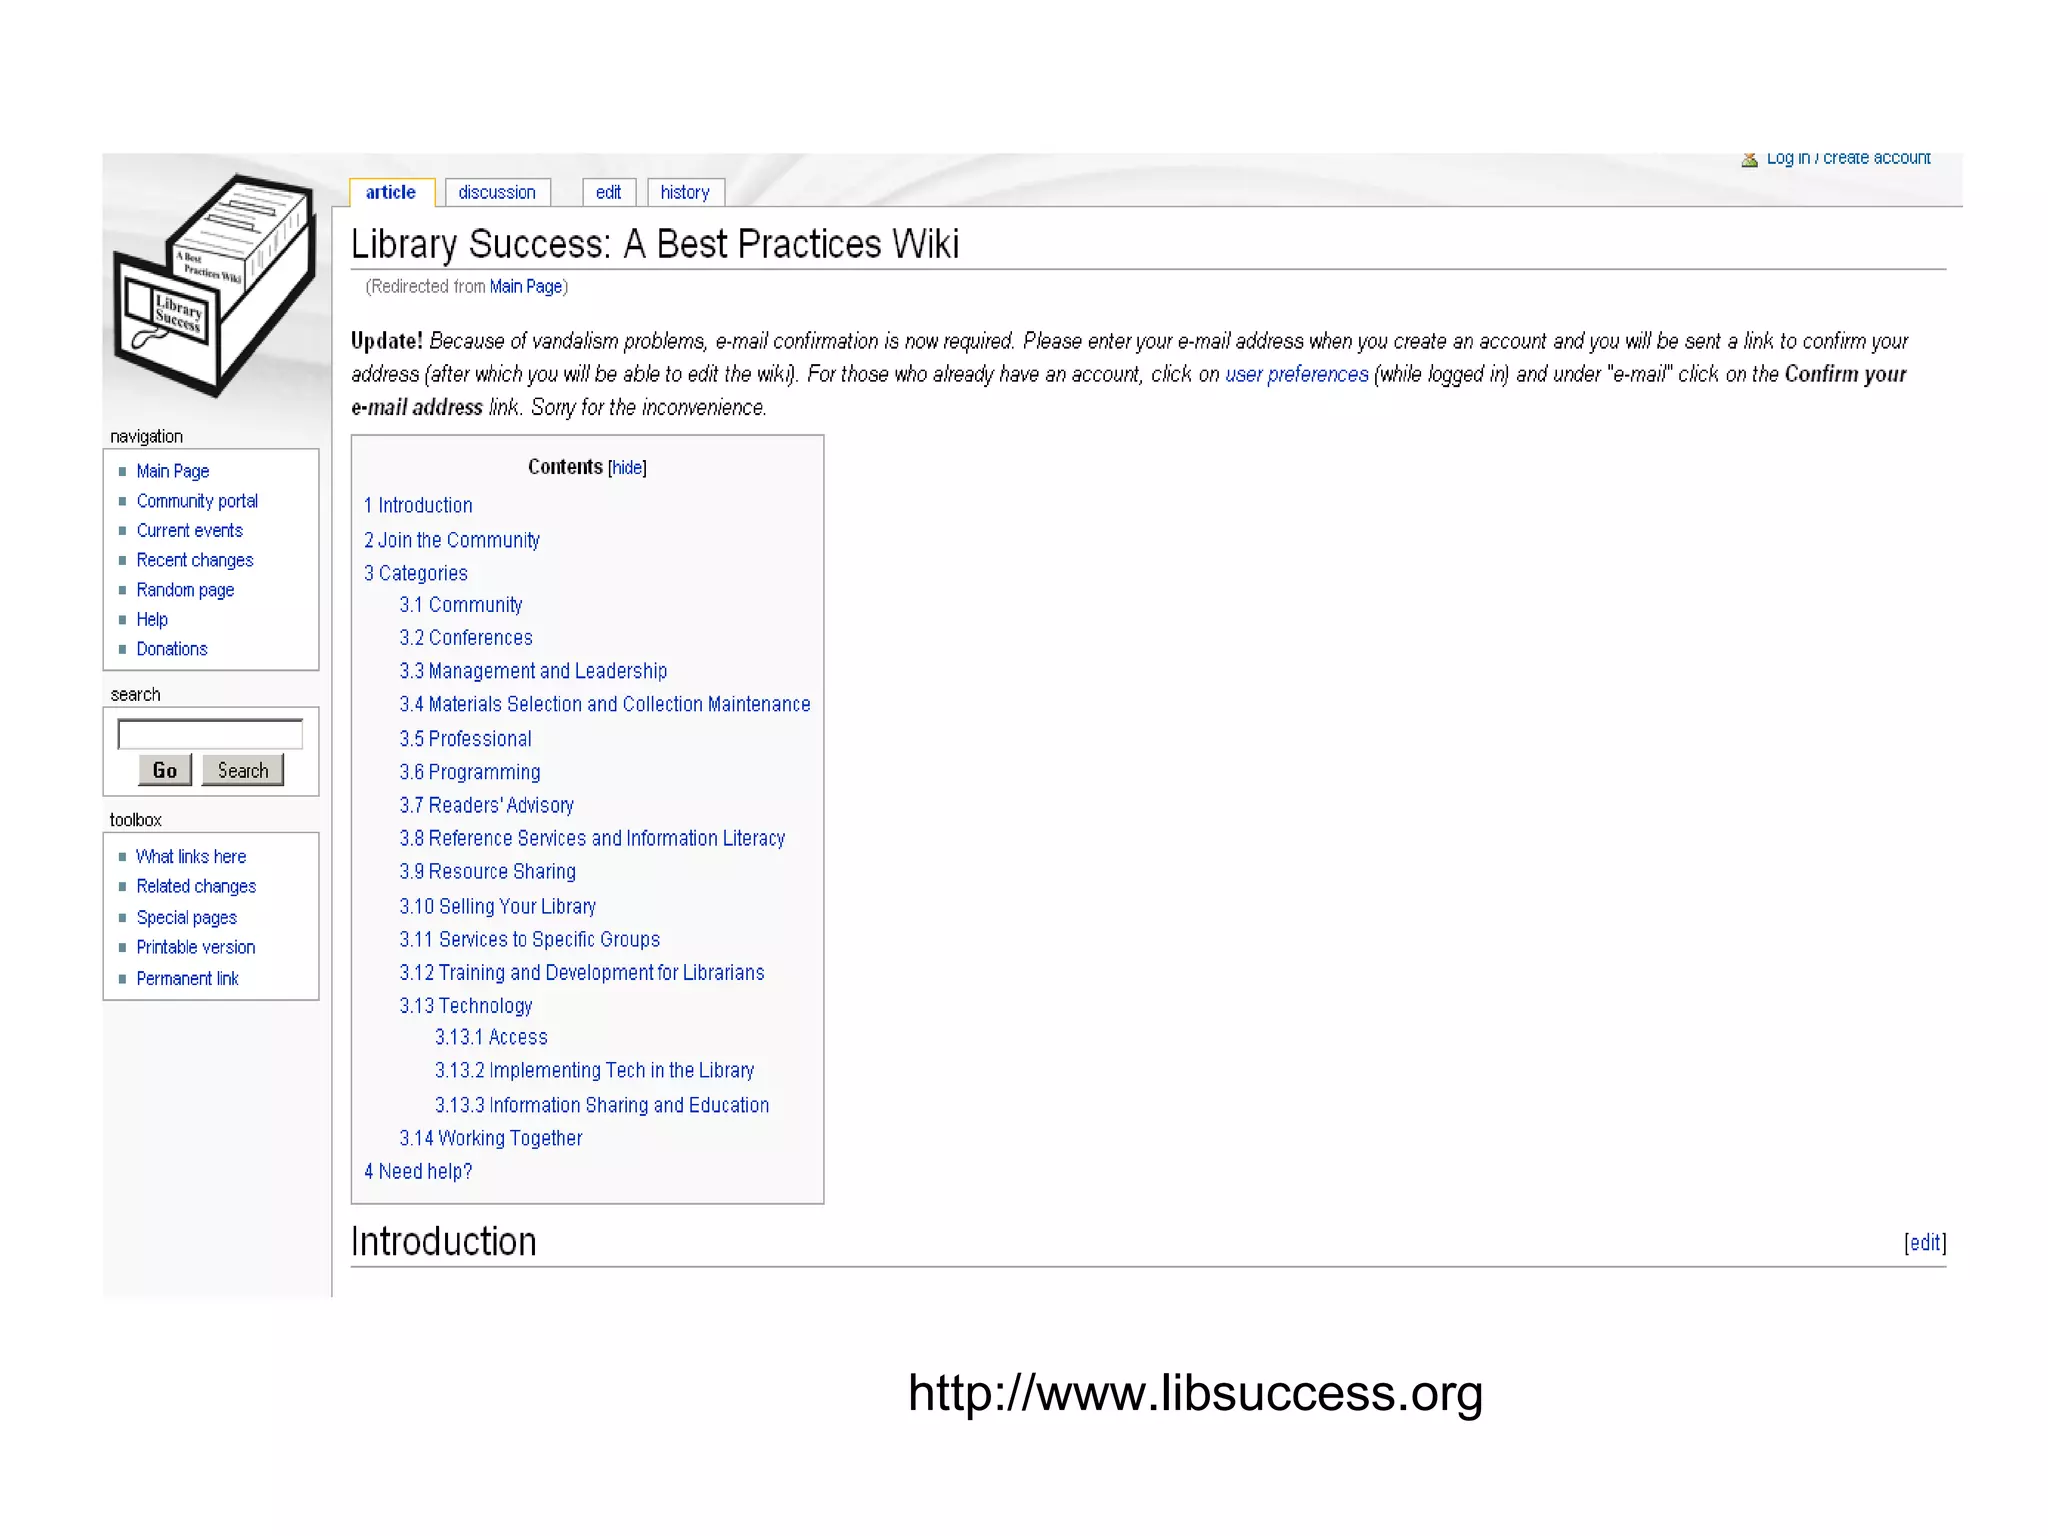Viewport: 2048px width, 1536px height.
Task: Jump to 3.2 Conferences
Action: click(x=466, y=638)
